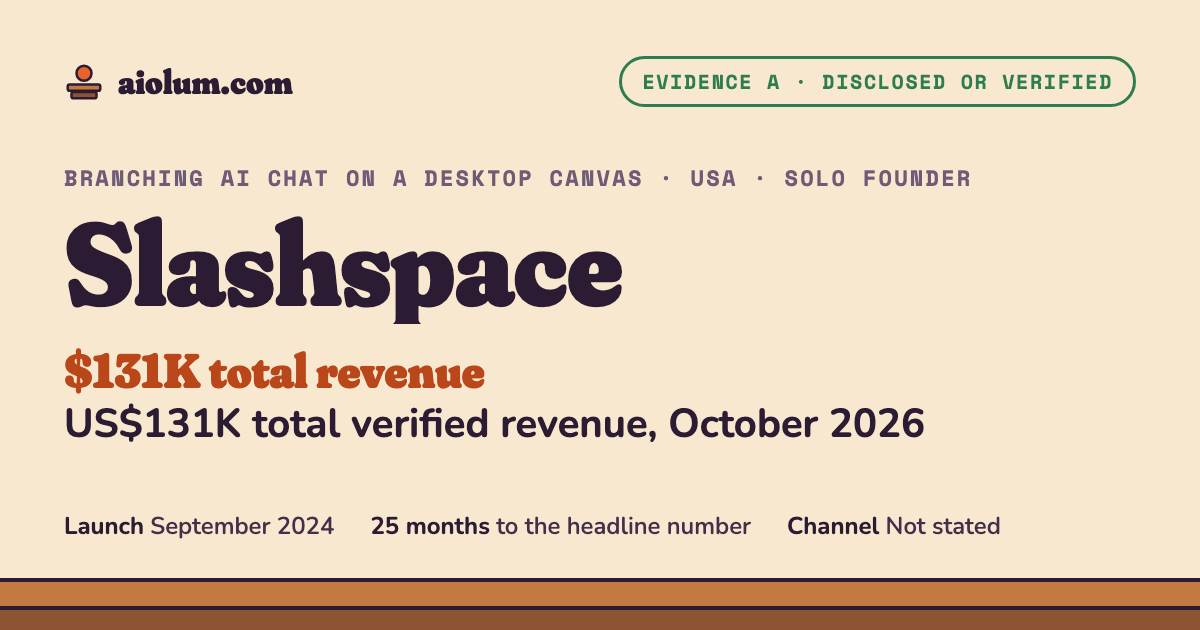The image size is (1200, 630).
Task: Select the Slashspace title heading
Action: point(344,269)
